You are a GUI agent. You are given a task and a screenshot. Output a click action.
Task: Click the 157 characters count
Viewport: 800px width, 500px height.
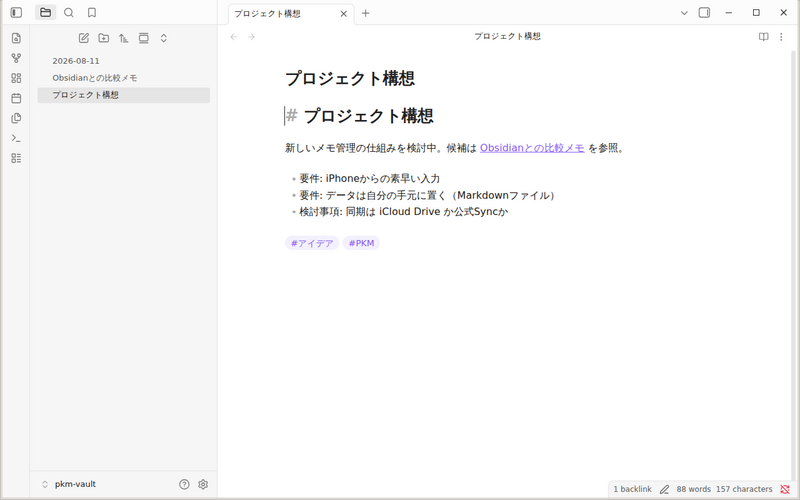744,489
